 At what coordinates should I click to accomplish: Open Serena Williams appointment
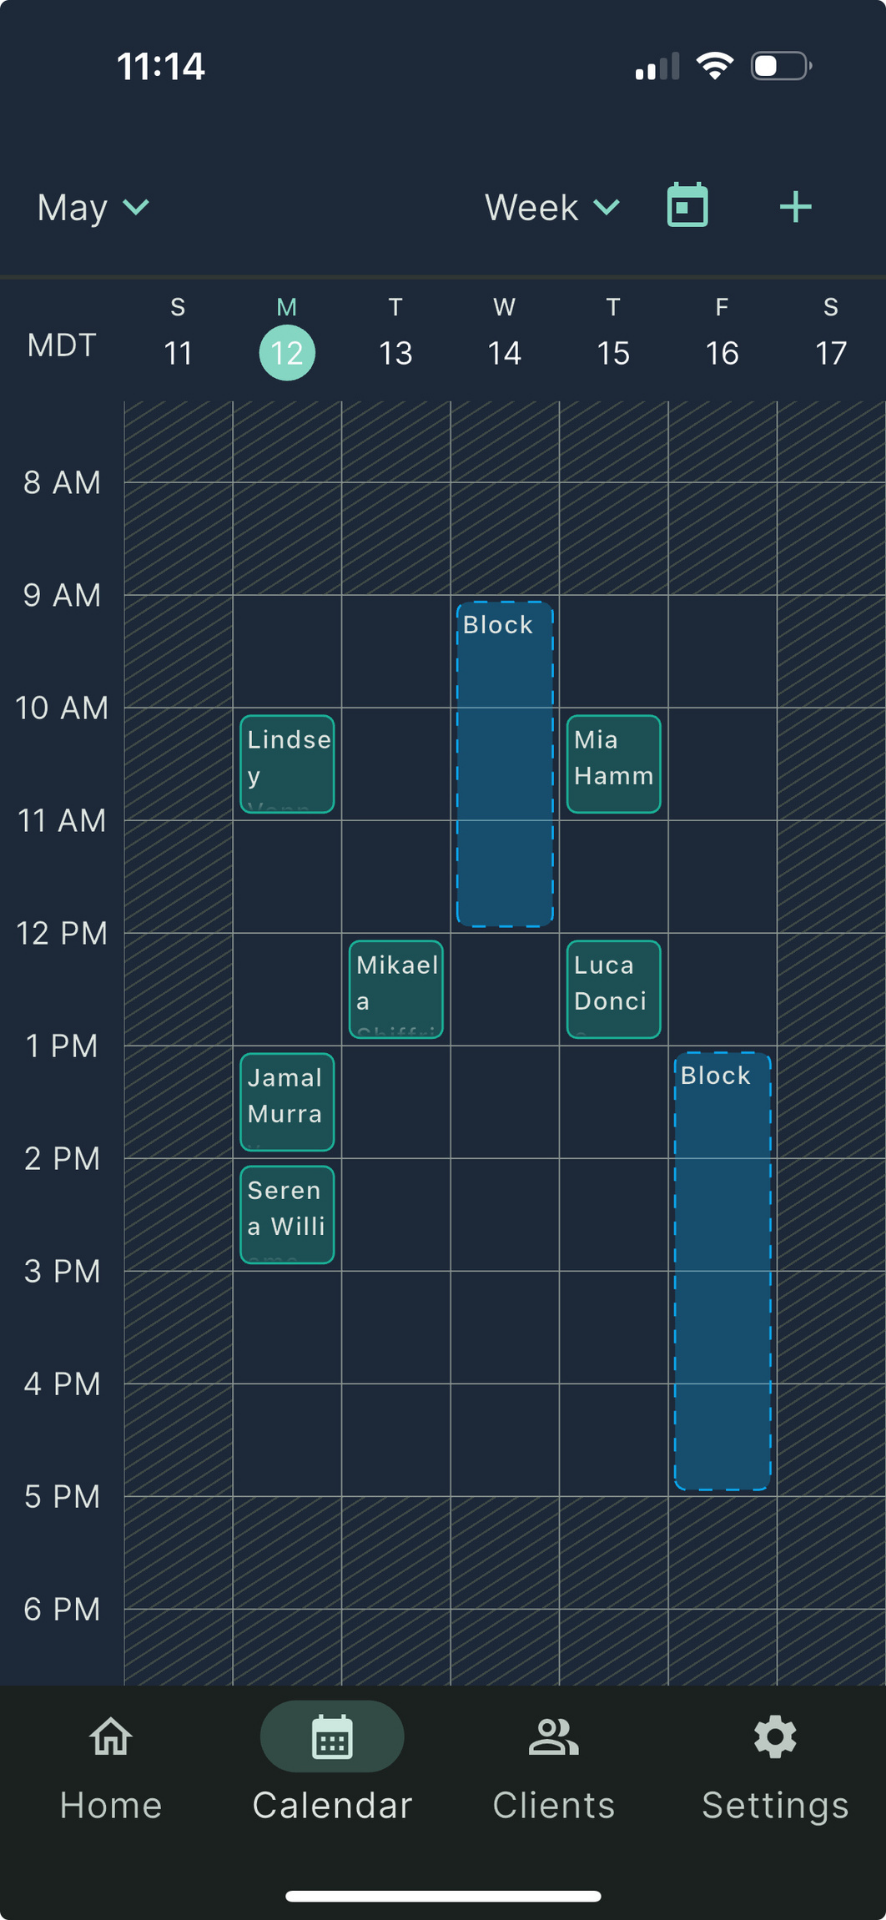pyautogui.click(x=287, y=1215)
